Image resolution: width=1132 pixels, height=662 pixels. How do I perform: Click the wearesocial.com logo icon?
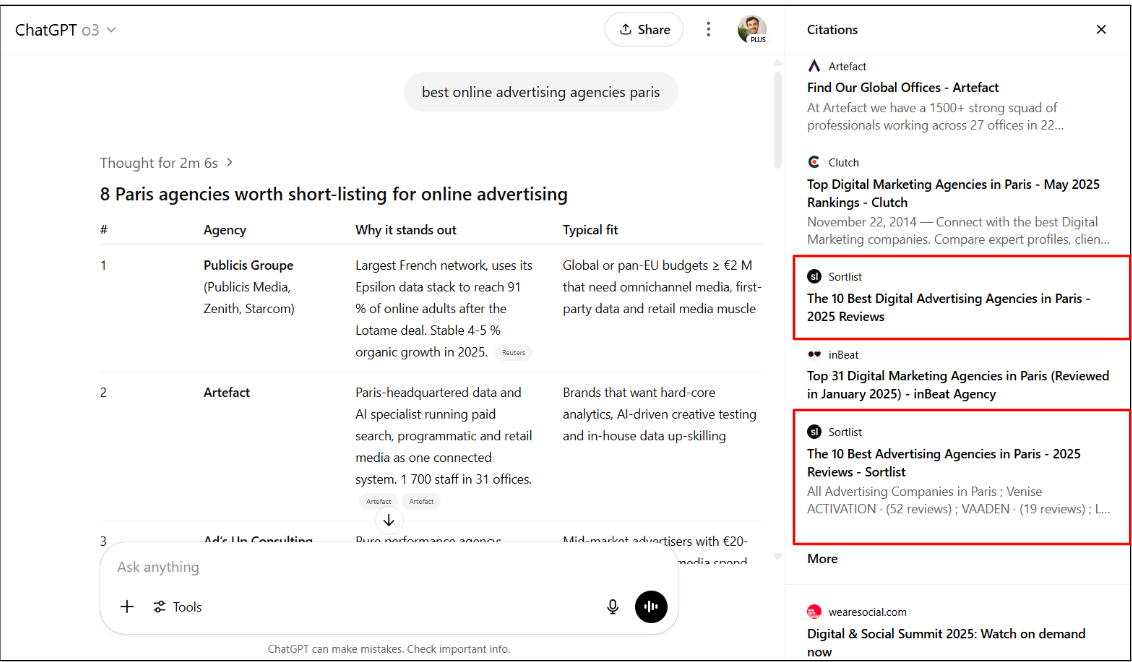814,611
